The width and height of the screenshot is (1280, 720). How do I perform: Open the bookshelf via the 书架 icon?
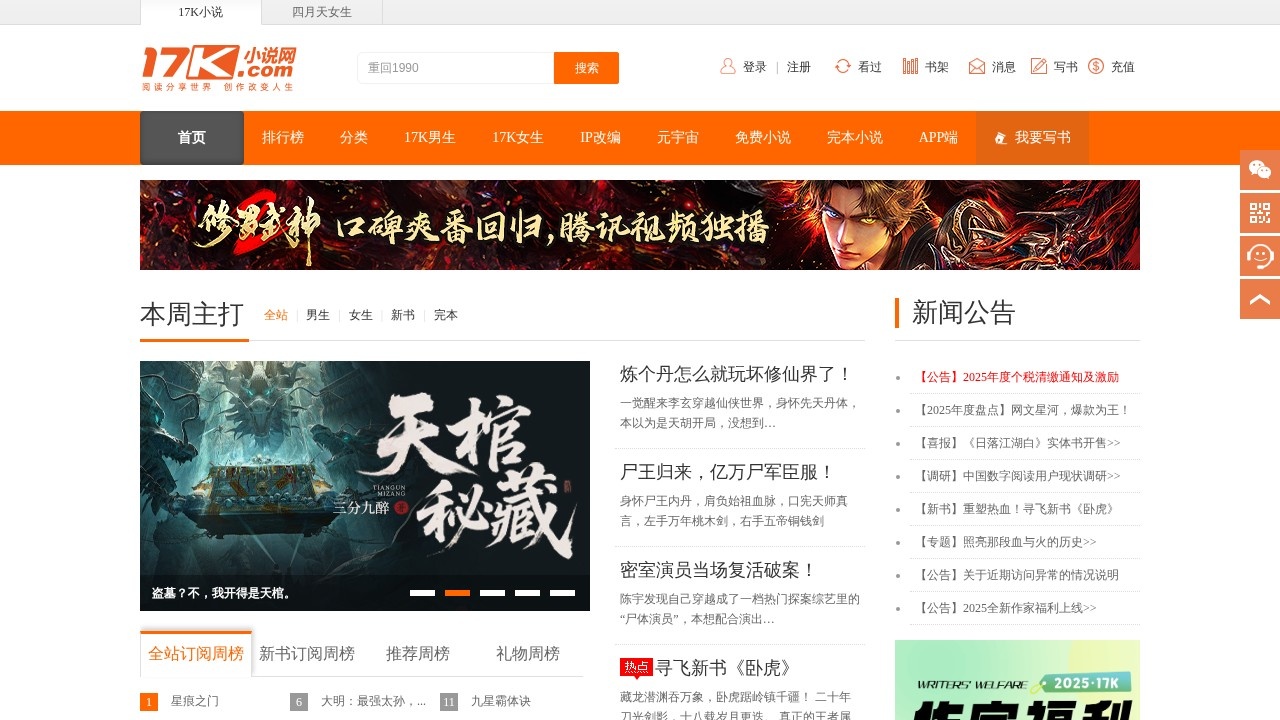coord(911,66)
